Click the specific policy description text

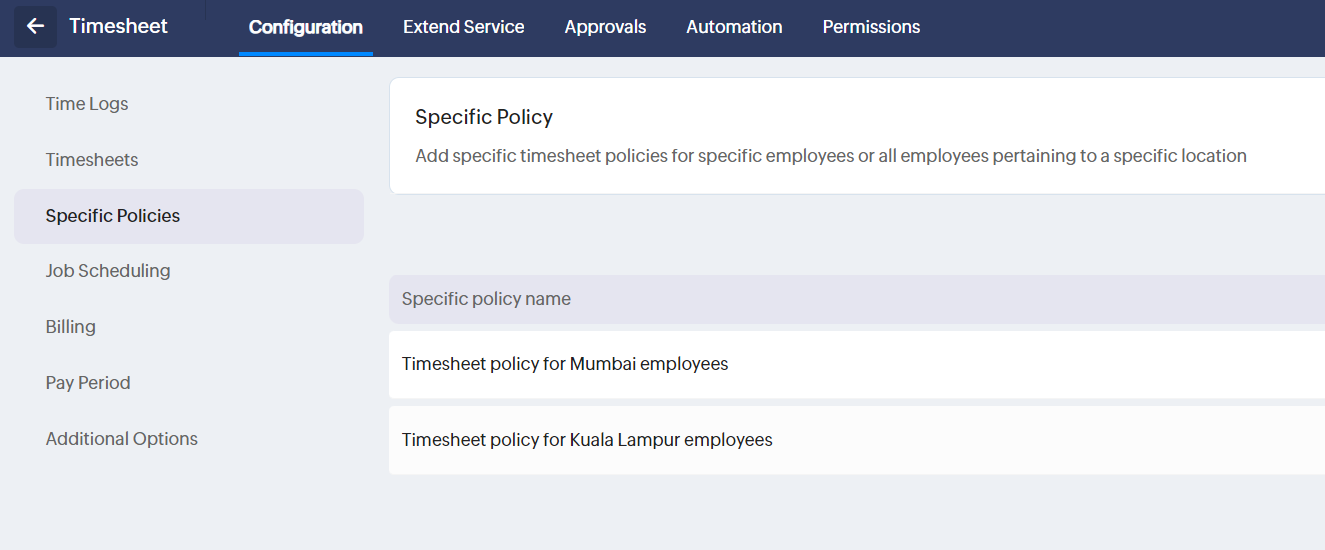(x=830, y=156)
